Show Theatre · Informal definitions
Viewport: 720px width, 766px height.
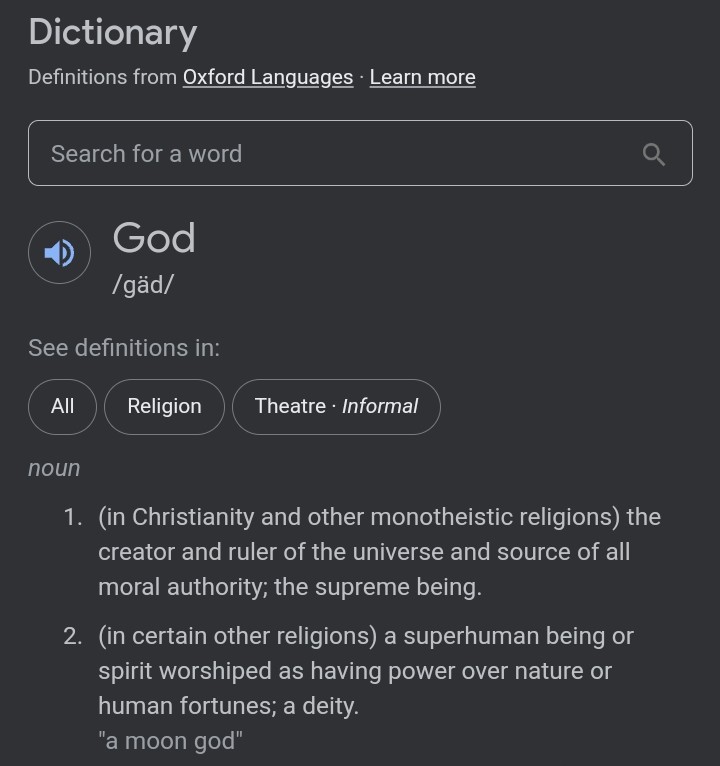(x=336, y=406)
